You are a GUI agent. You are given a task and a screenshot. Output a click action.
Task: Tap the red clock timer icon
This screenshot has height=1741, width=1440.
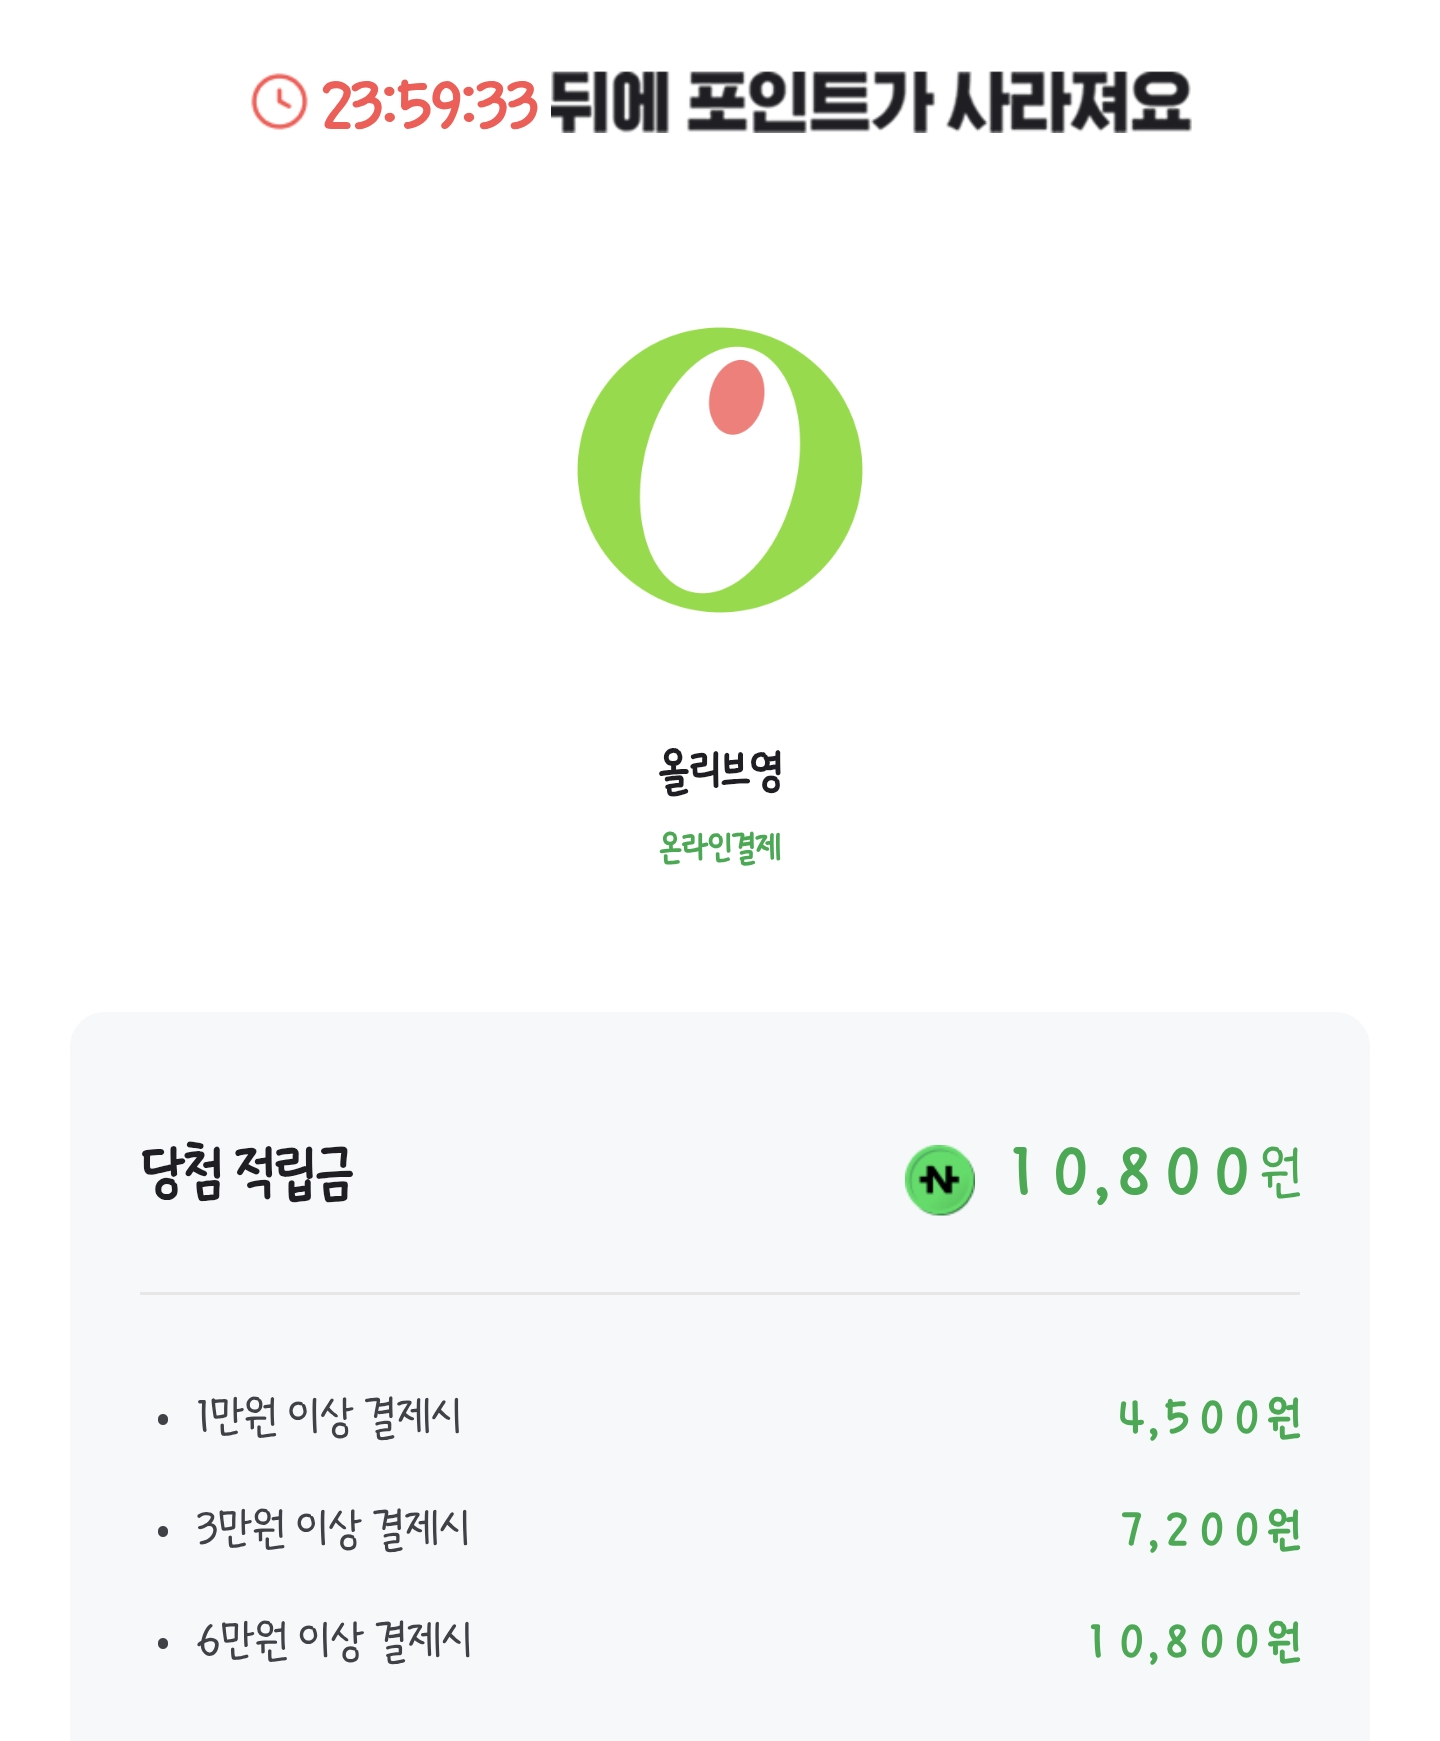(278, 102)
